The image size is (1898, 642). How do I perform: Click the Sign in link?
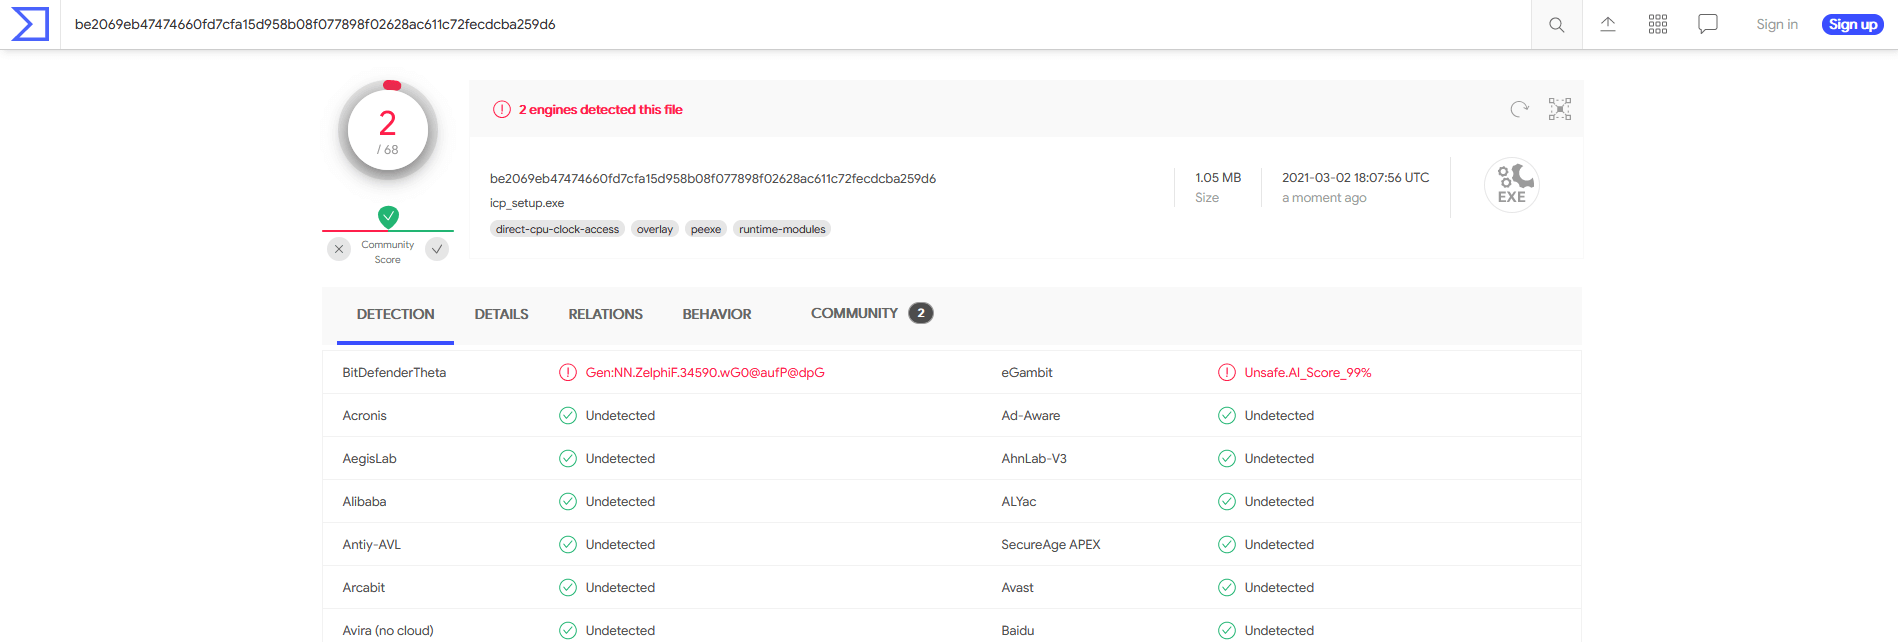(1777, 24)
